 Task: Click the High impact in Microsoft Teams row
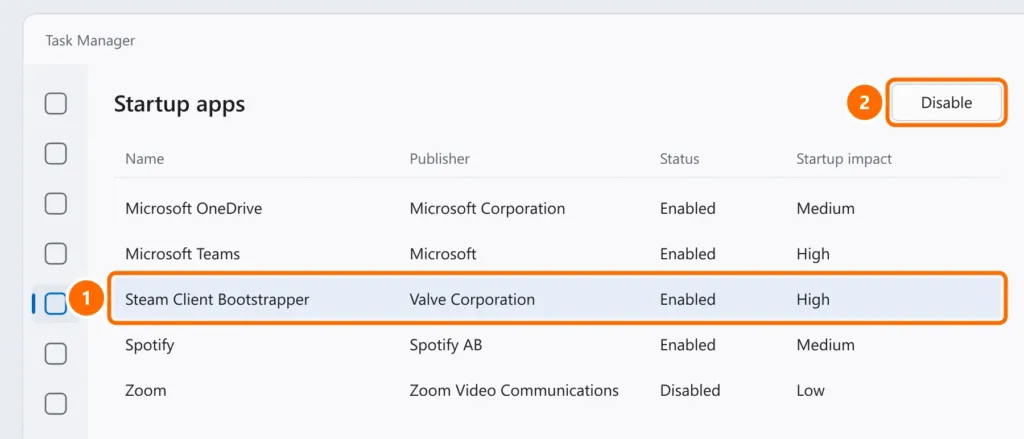[813, 253]
